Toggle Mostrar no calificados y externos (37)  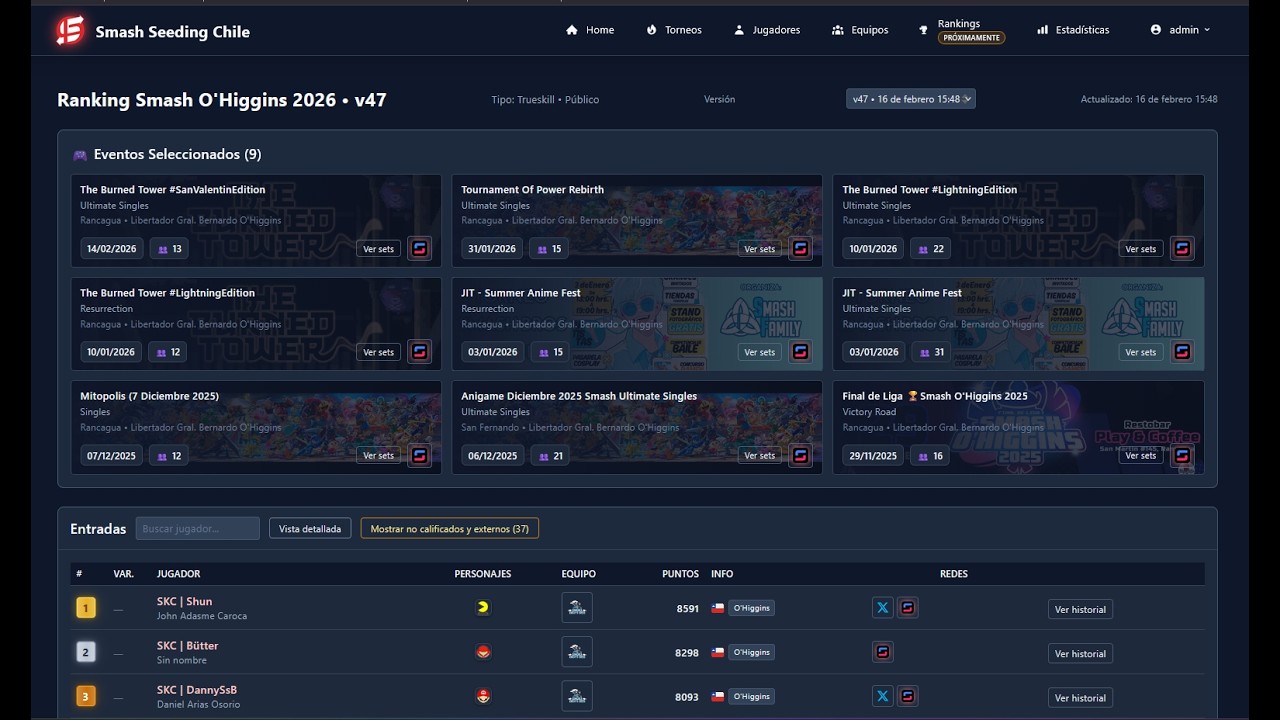(x=450, y=528)
